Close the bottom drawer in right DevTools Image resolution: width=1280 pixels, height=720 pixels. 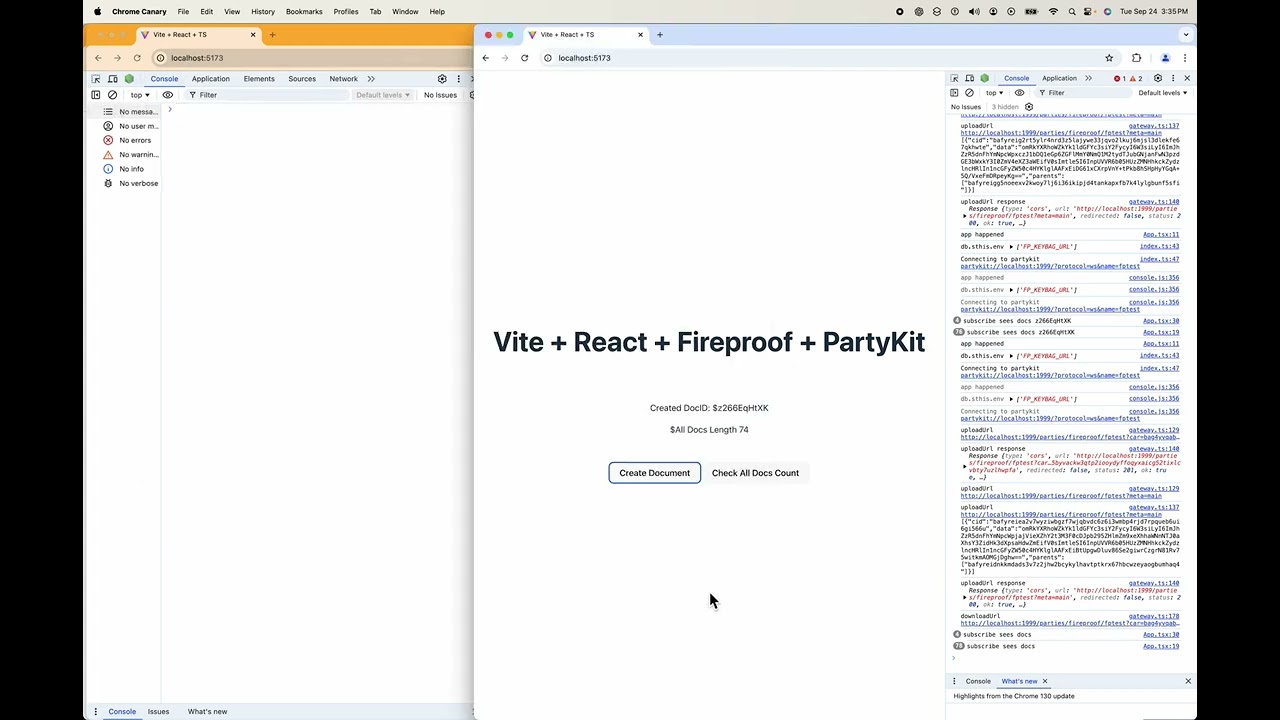(1188, 681)
